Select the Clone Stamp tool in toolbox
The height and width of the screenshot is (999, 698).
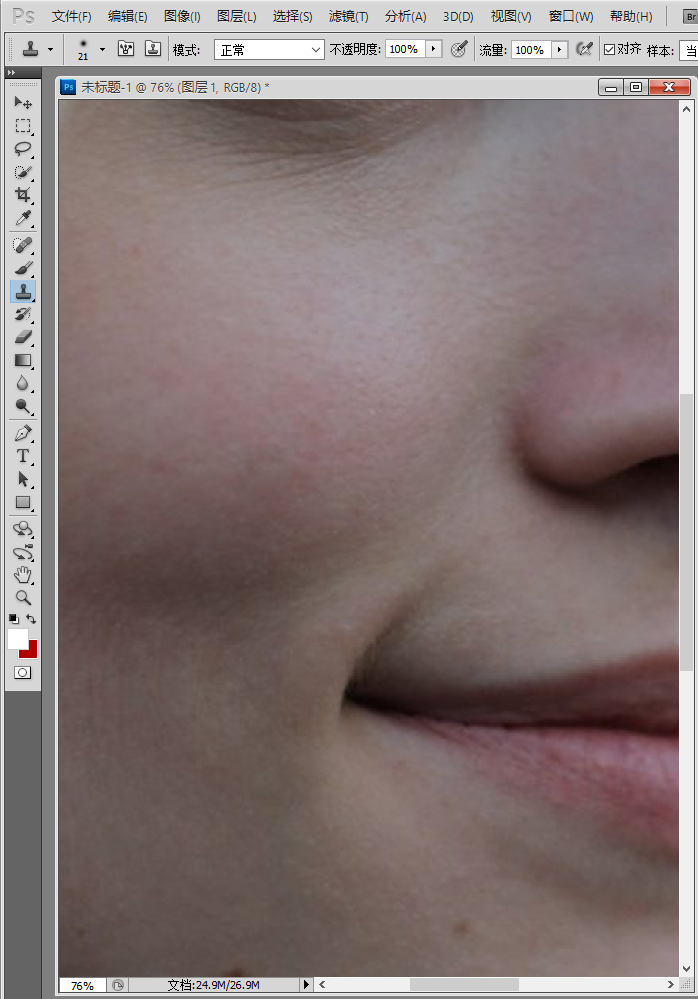(23, 291)
